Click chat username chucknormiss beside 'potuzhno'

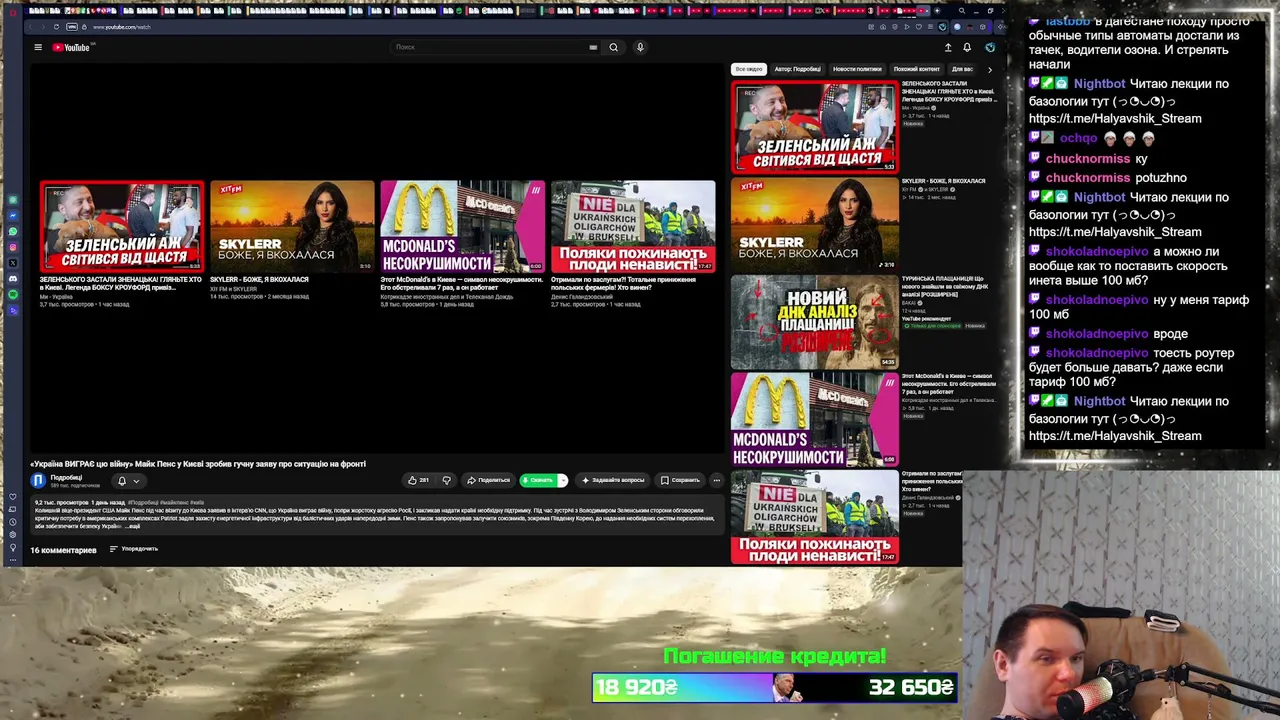pos(1088,178)
